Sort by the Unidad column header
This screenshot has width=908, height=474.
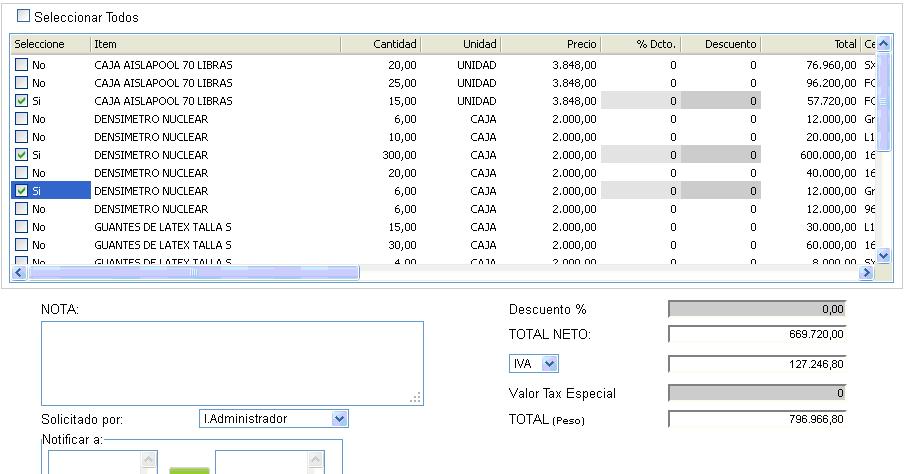point(460,44)
